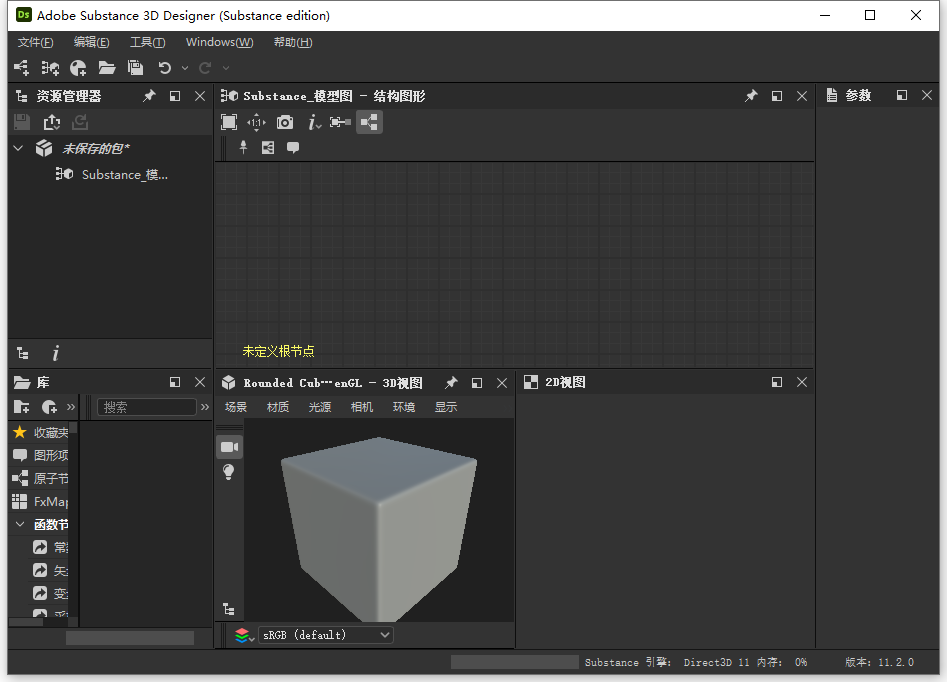Toggle the camera button in 3D view

(x=230, y=447)
